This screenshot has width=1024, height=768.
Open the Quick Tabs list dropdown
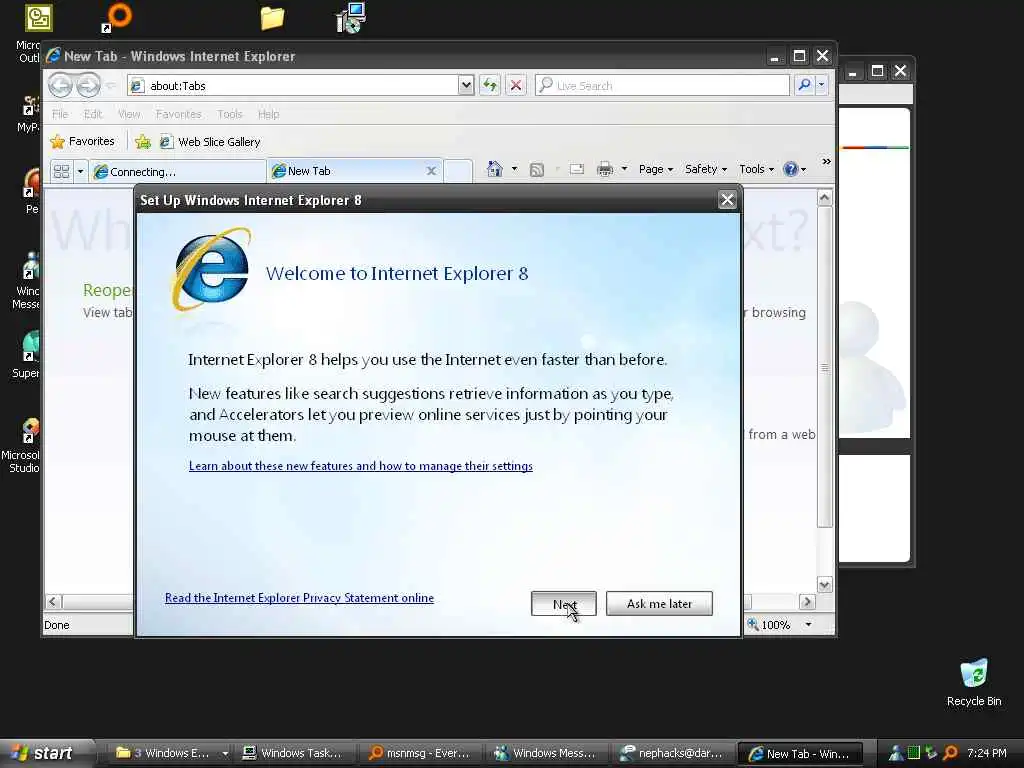(x=80, y=172)
